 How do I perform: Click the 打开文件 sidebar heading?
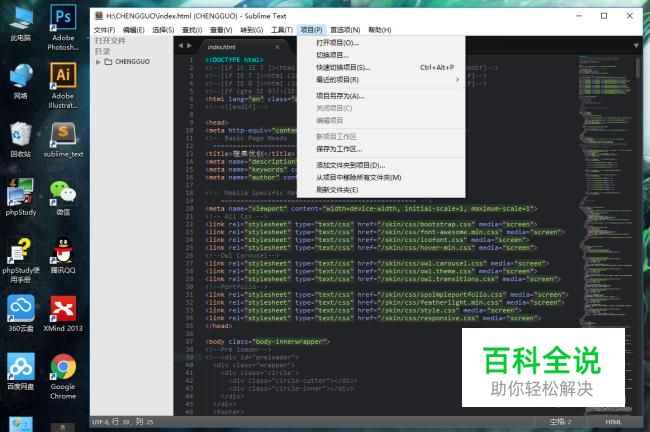coord(110,41)
